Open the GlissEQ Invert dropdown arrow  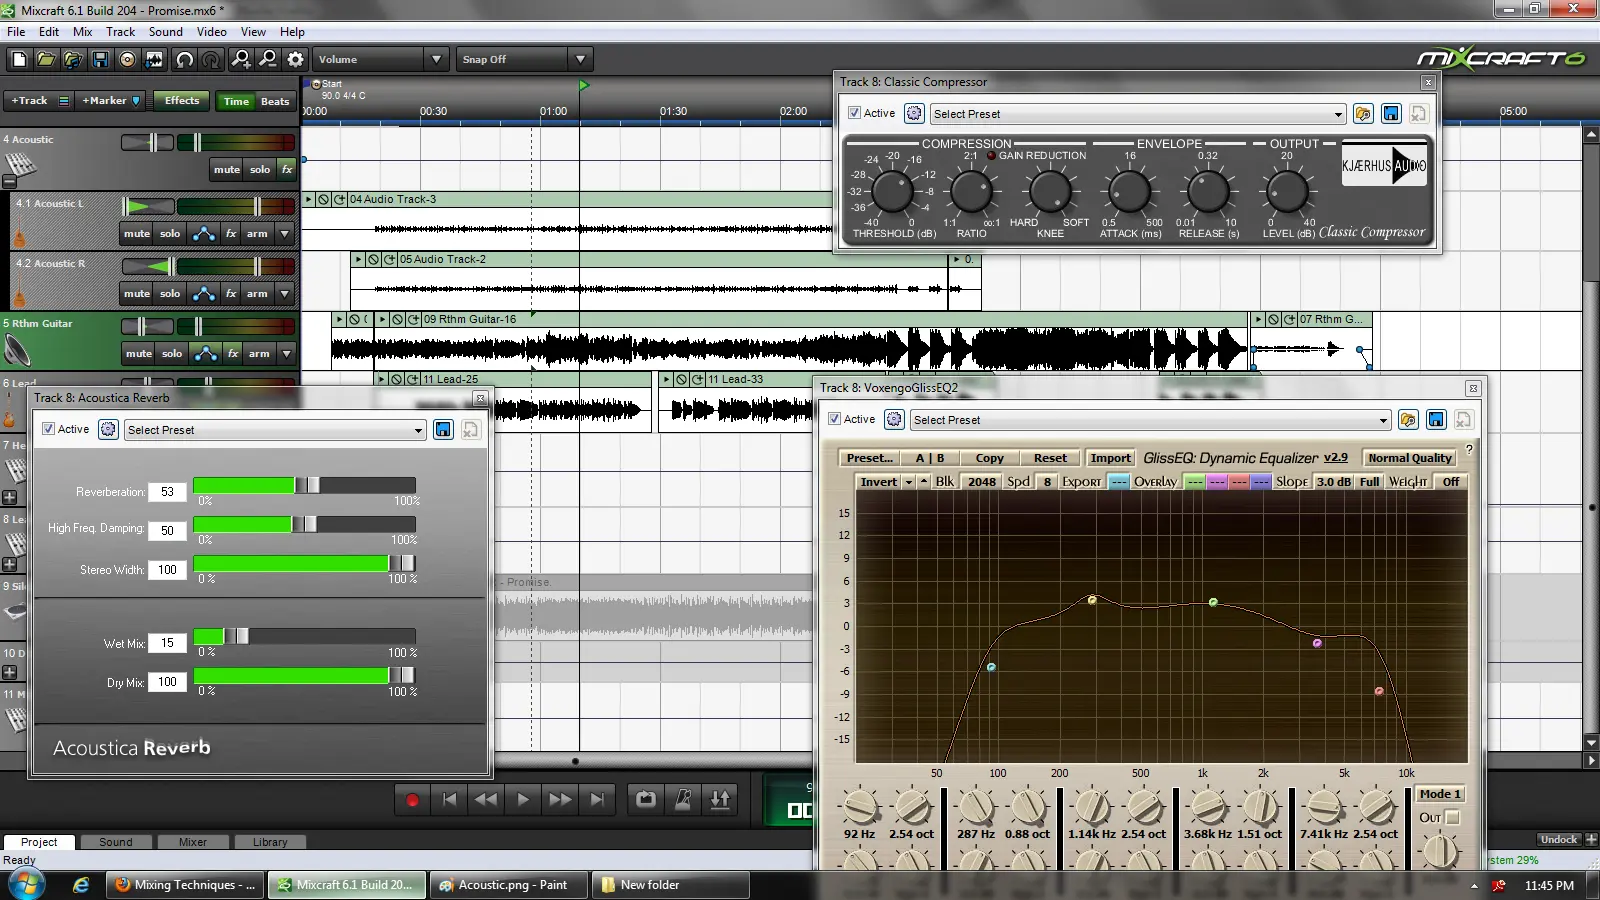pos(909,482)
